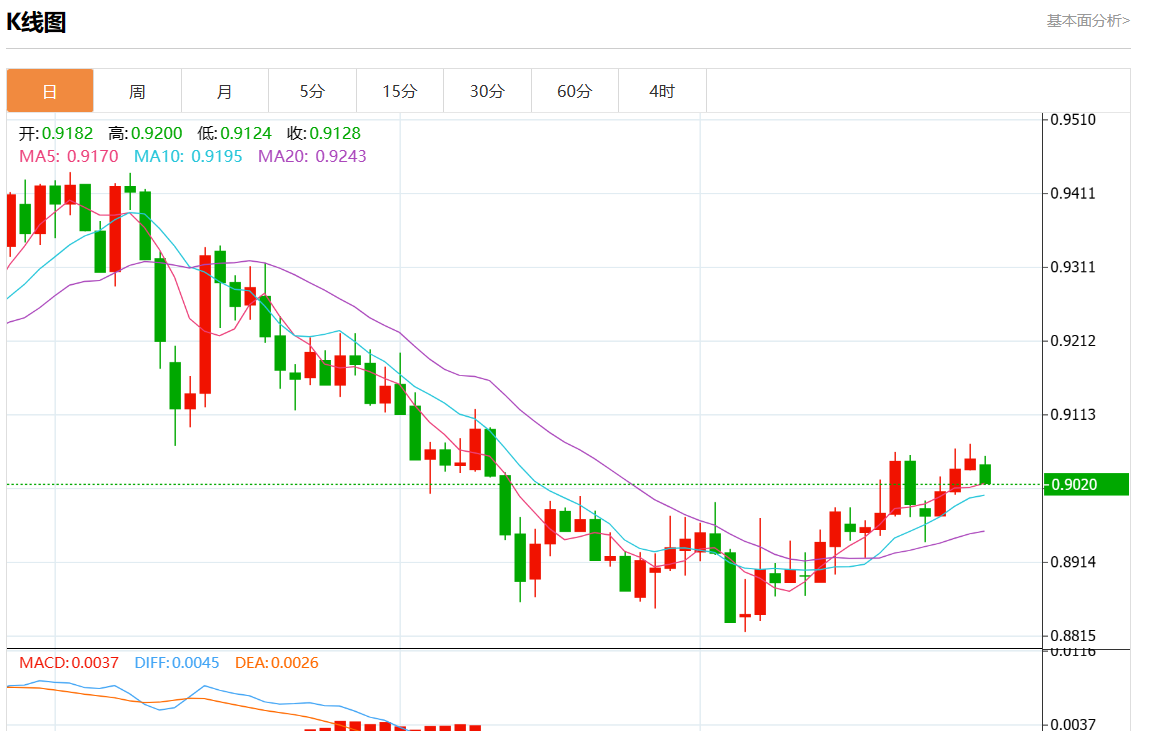Click the 0.9311 price axis label

pyautogui.click(x=1073, y=267)
